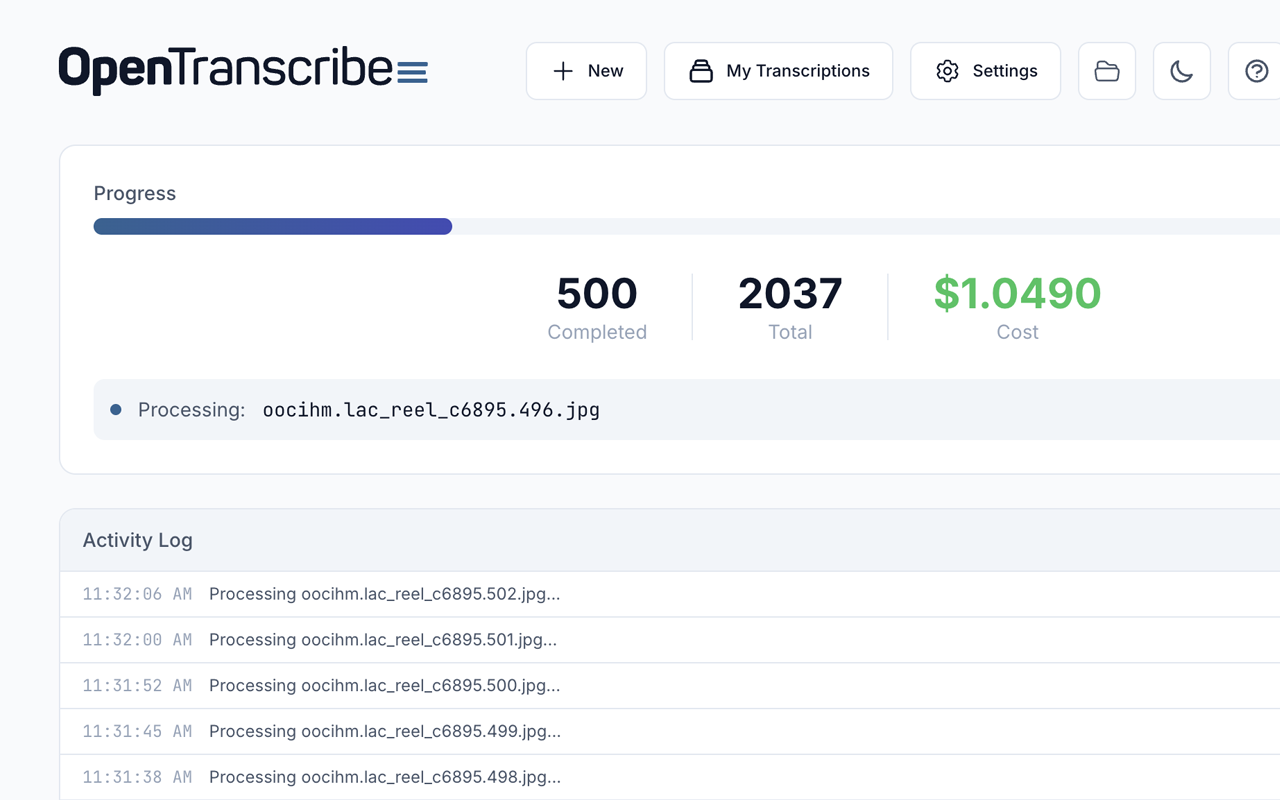Select log entry for file c6895.502.jpg
This screenshot has width=1280, height=800.
click(x=670, y=594)
